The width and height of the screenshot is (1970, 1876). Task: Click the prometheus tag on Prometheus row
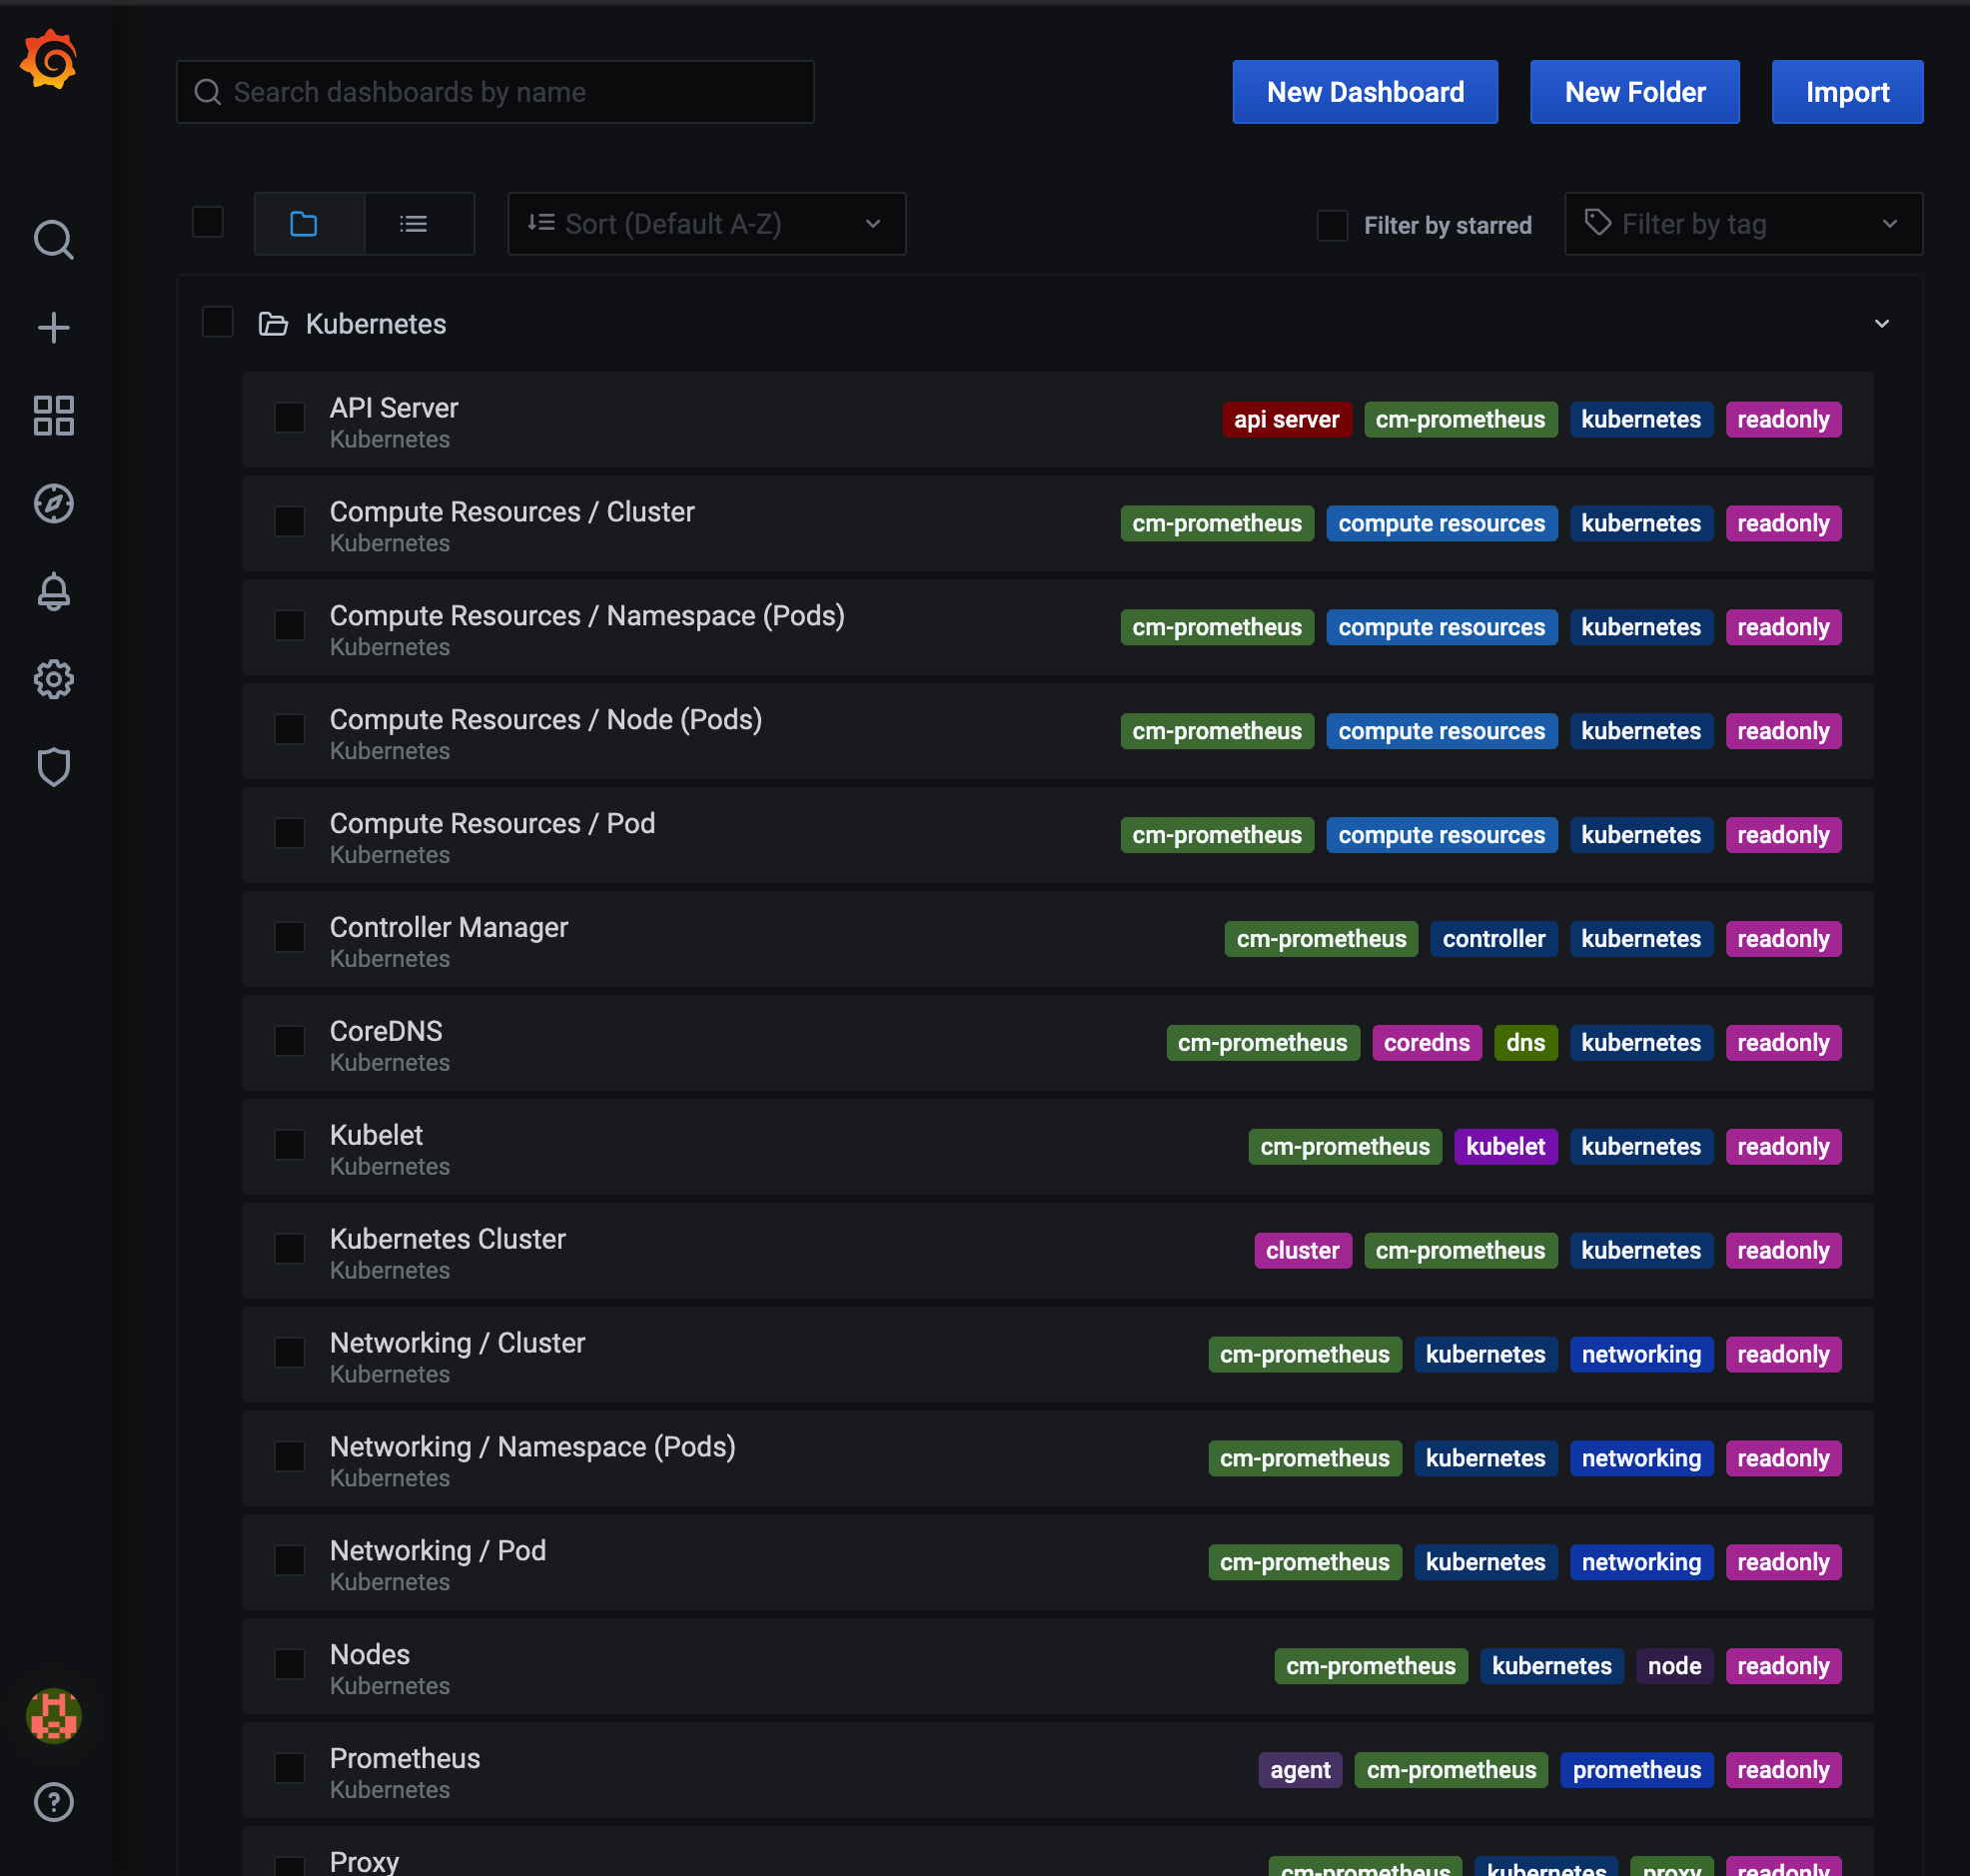point(1636,1770)
